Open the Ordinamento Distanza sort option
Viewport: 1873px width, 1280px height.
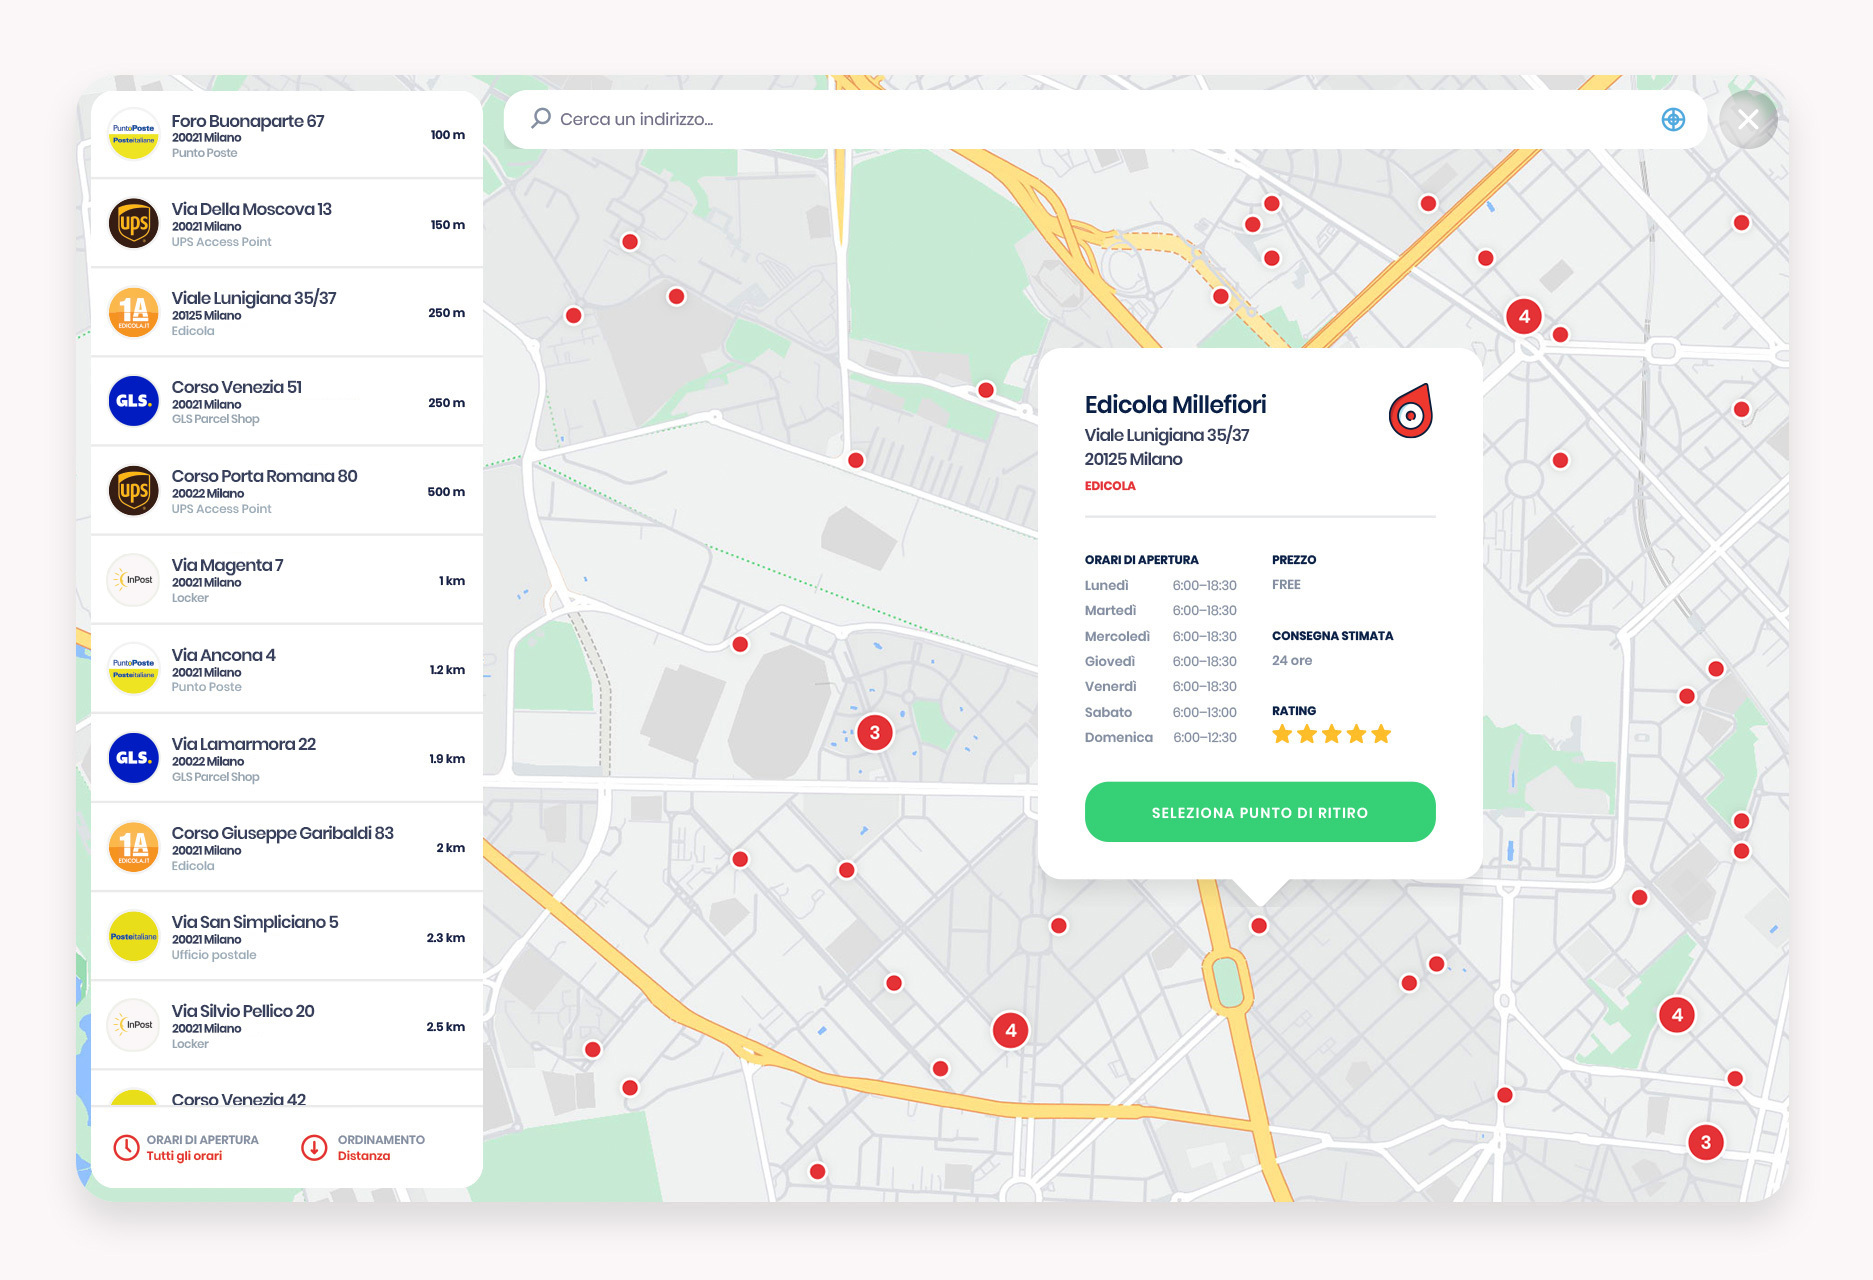pyautogui.click(x=364, y=1147)
